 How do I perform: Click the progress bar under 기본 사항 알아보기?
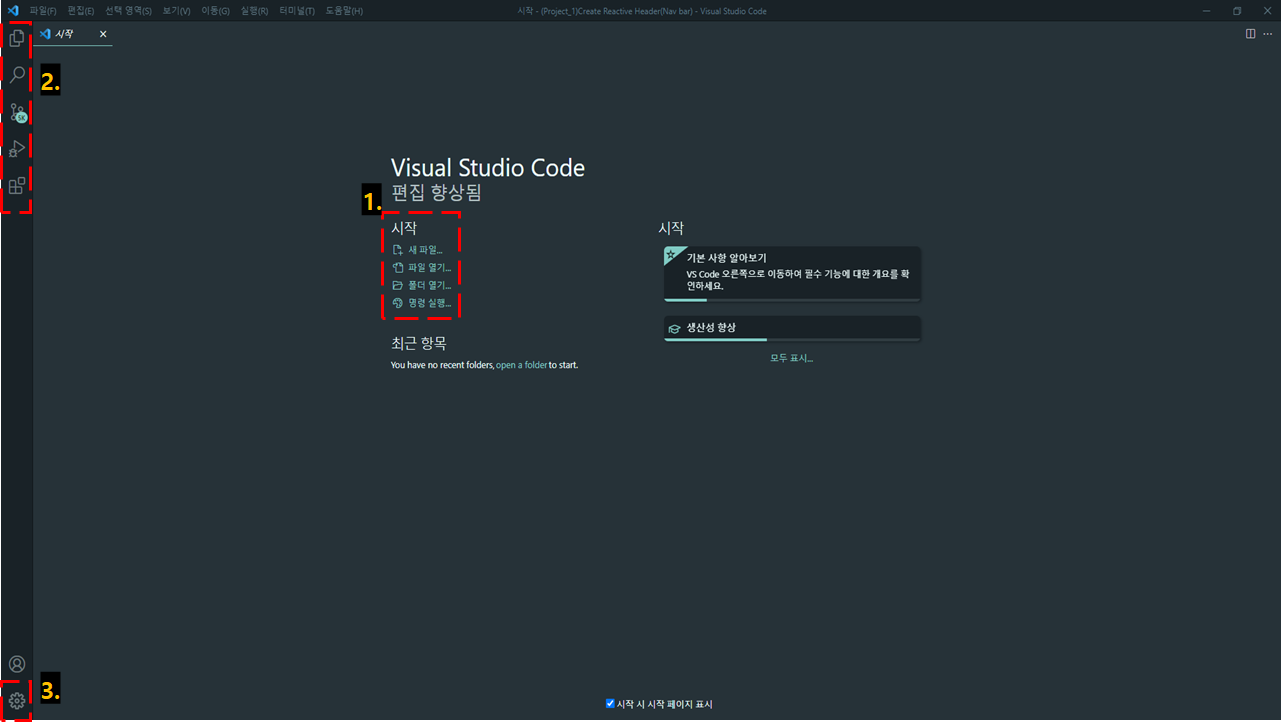pyautogui.click(x=792, y=299)
